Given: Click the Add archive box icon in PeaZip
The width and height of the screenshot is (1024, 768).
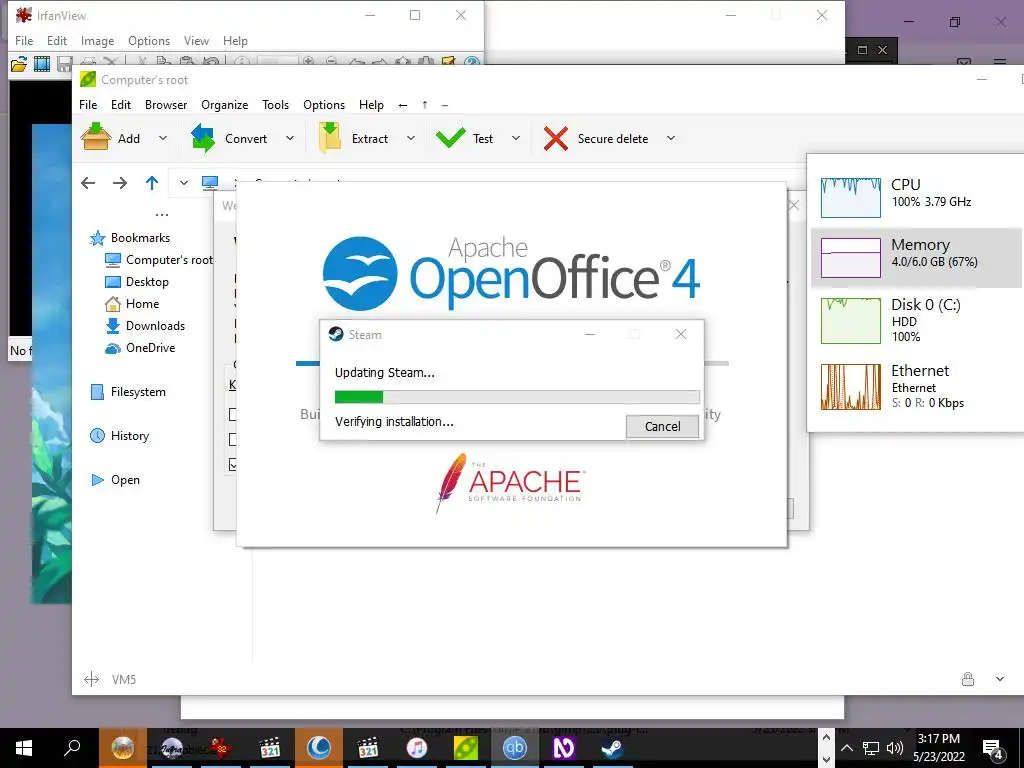Looking at the screenshot, I should tap(95, 137).
